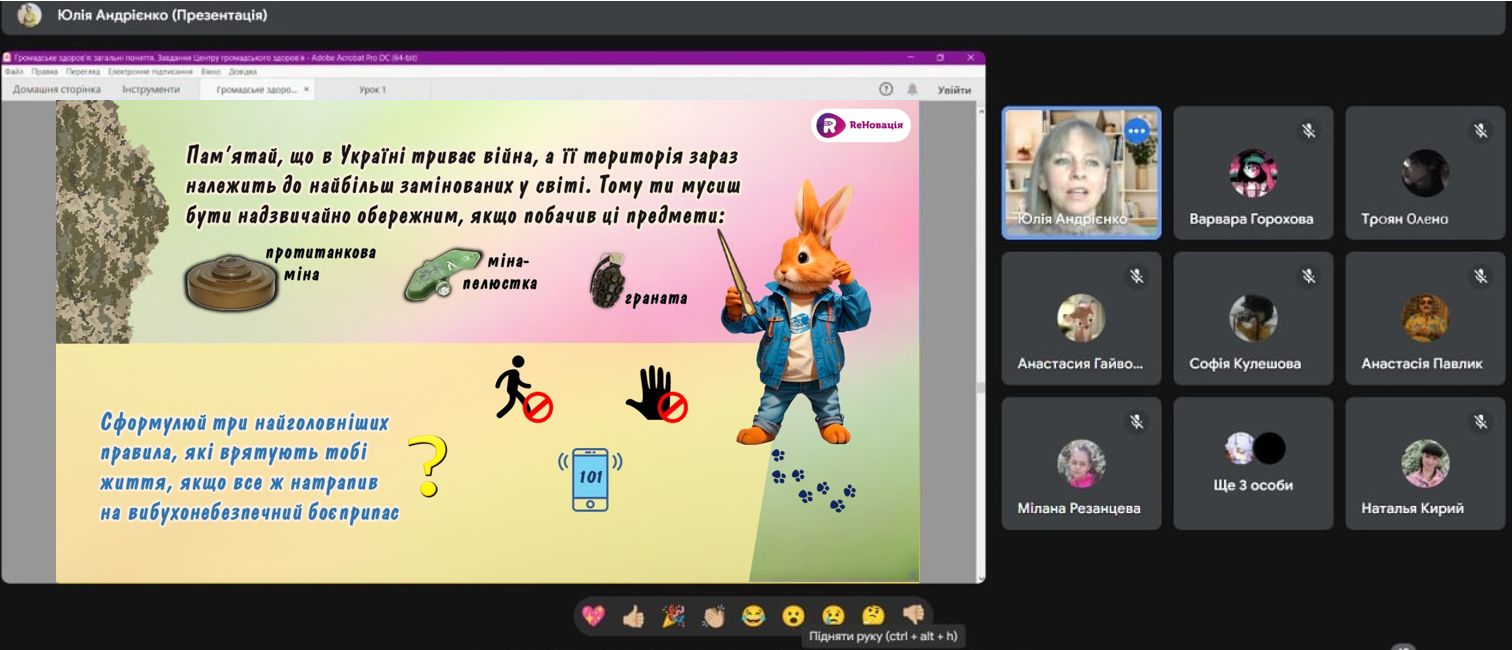Switch to the Урок 1 tab in Acrobat
Viewport: 1512px width, 650px height.
[372, 90]
